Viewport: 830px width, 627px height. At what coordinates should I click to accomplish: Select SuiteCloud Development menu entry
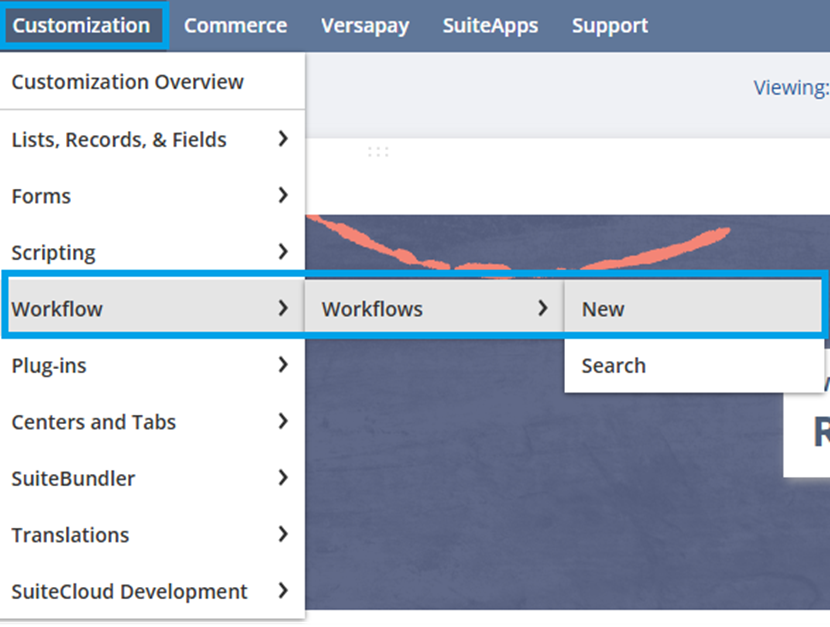point(152,591)
